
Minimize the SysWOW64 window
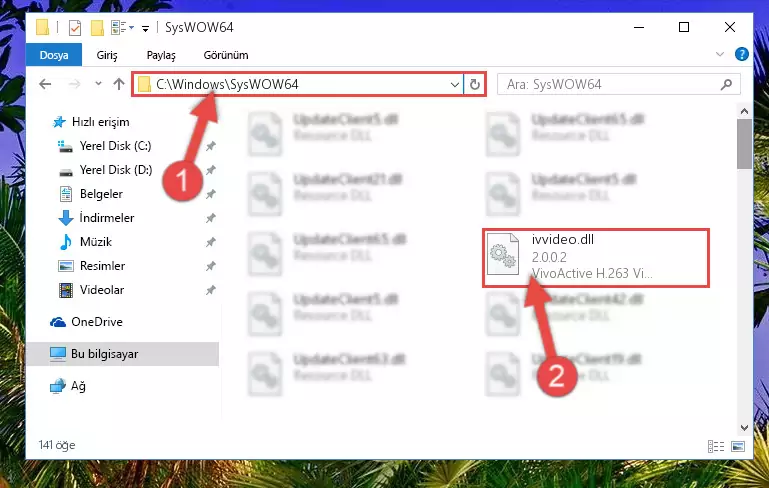639,27
